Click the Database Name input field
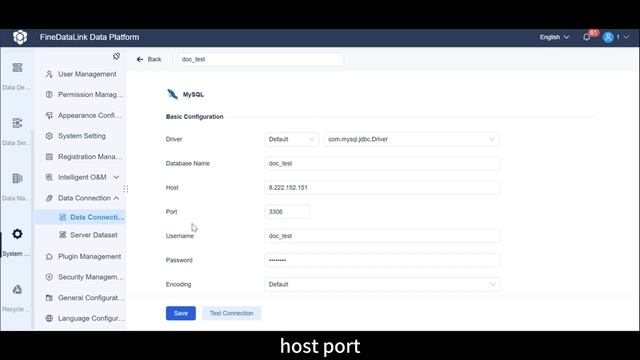The width and height of the screenshot is (640, 360). coord(382,163)
